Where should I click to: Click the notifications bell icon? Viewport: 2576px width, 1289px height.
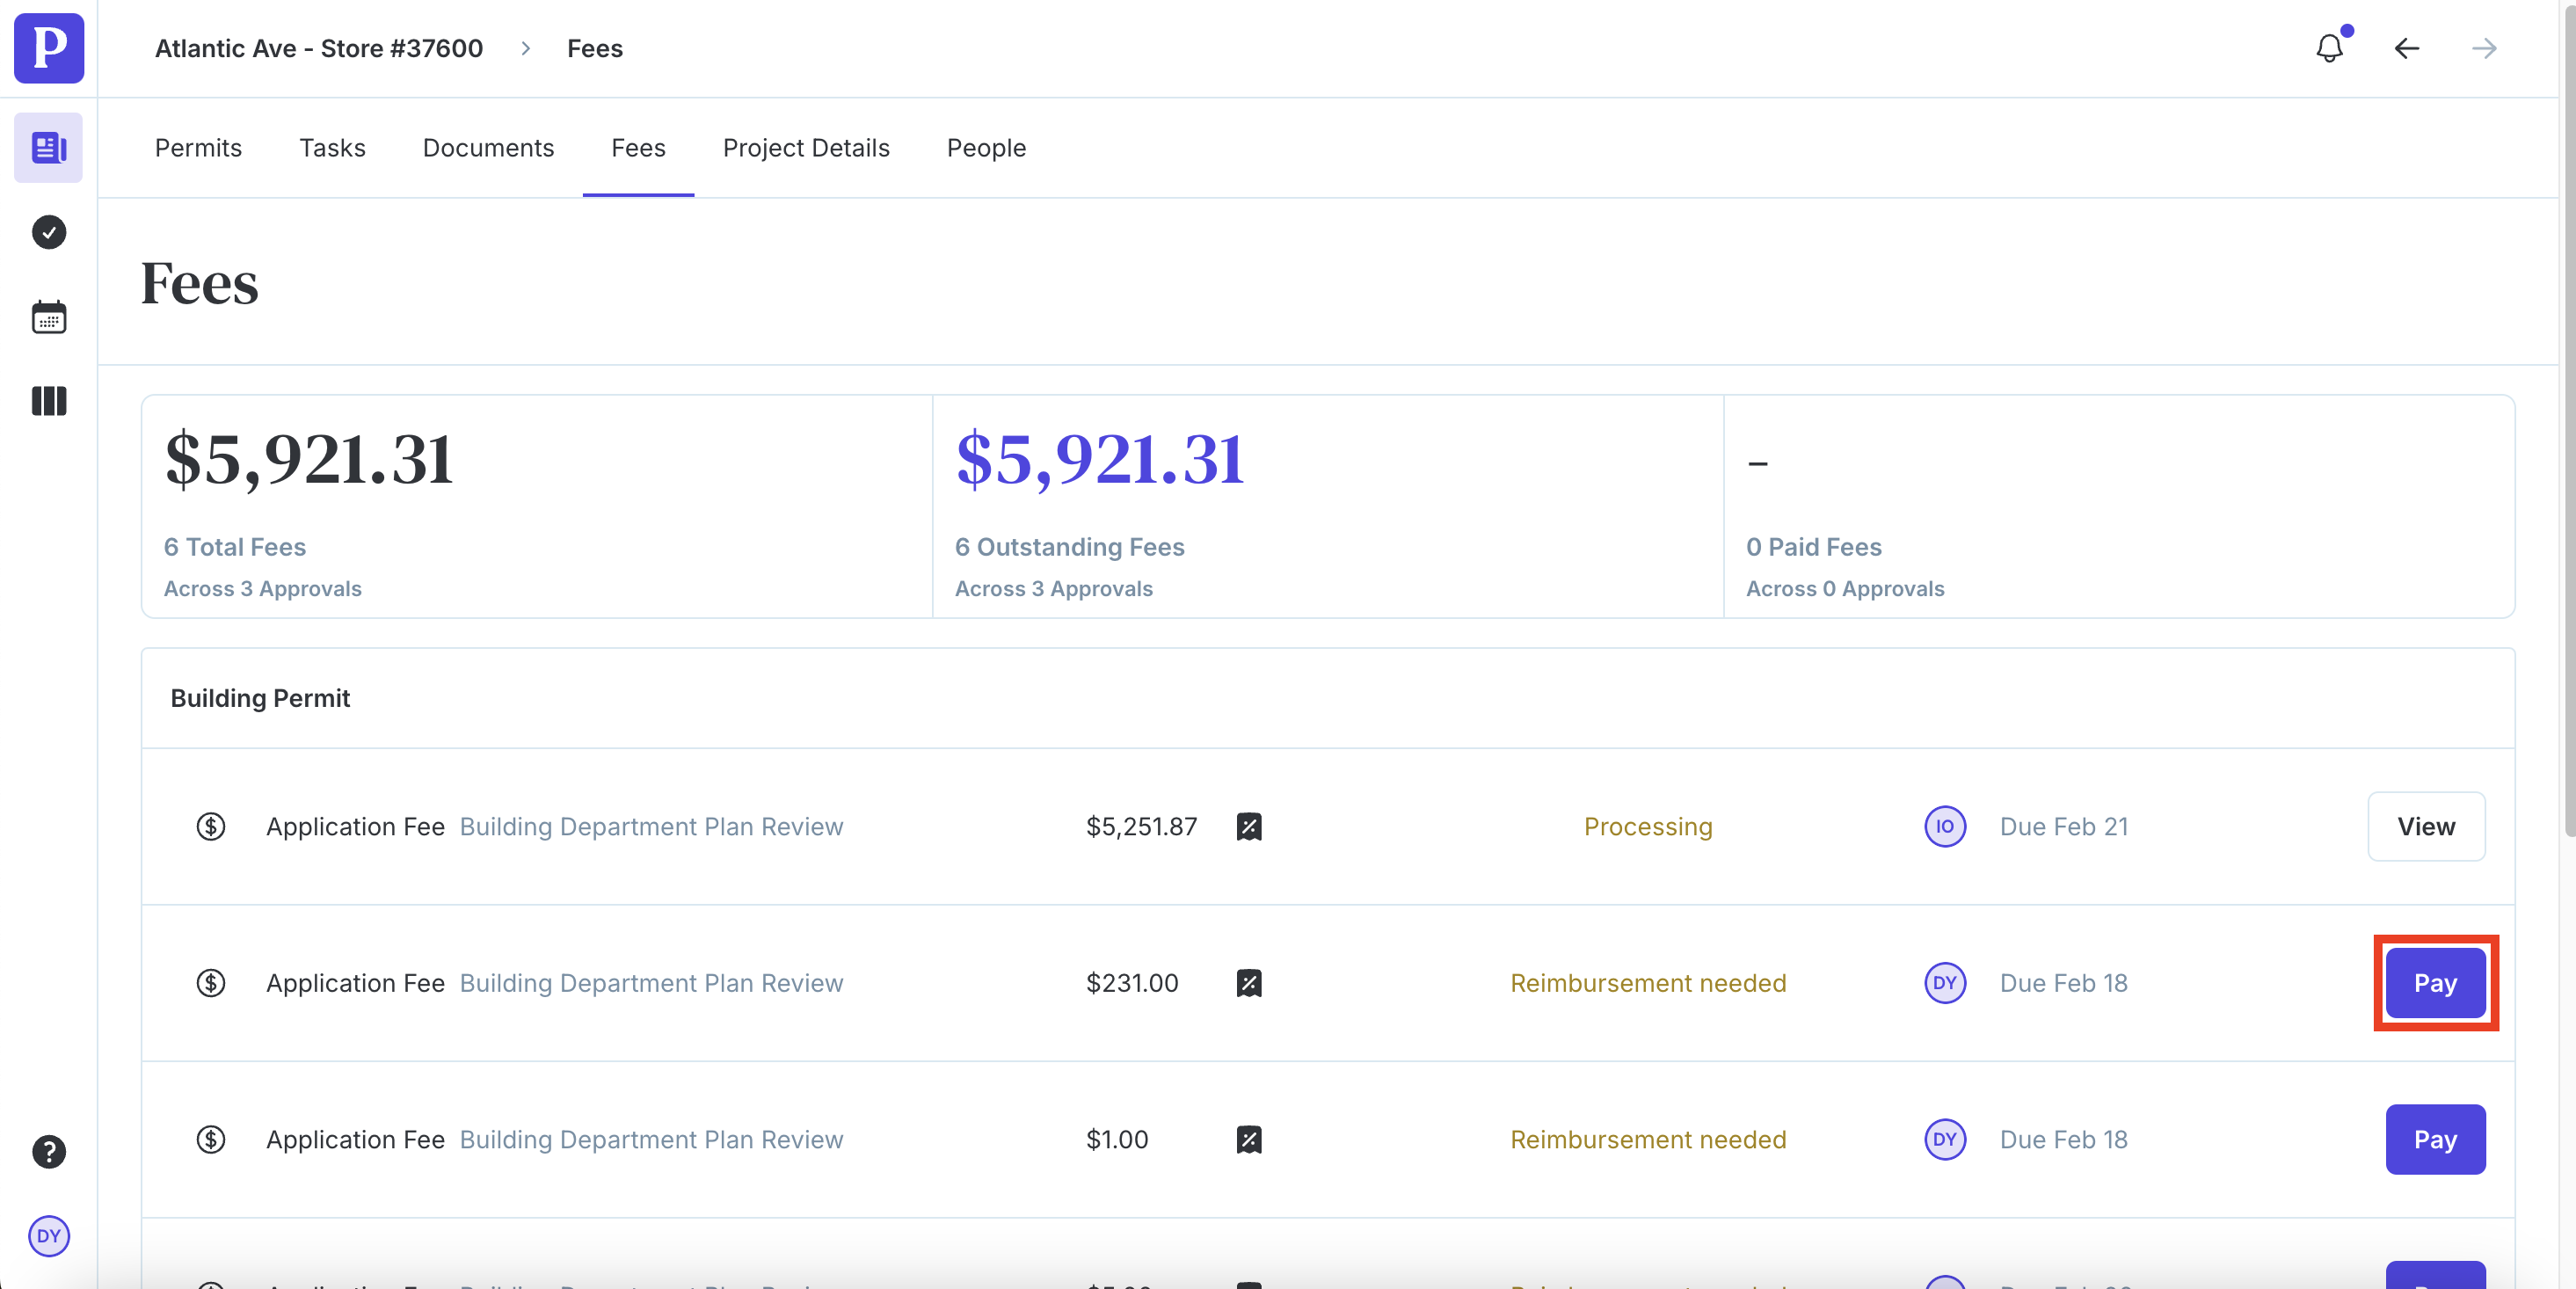2329,48
